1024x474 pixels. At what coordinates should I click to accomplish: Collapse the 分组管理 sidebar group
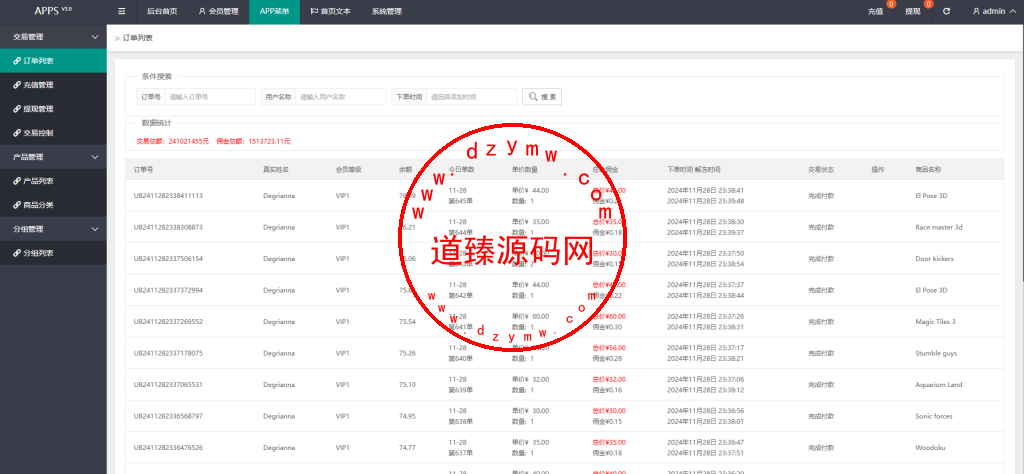pyautogui.click(x=53, y=229)
